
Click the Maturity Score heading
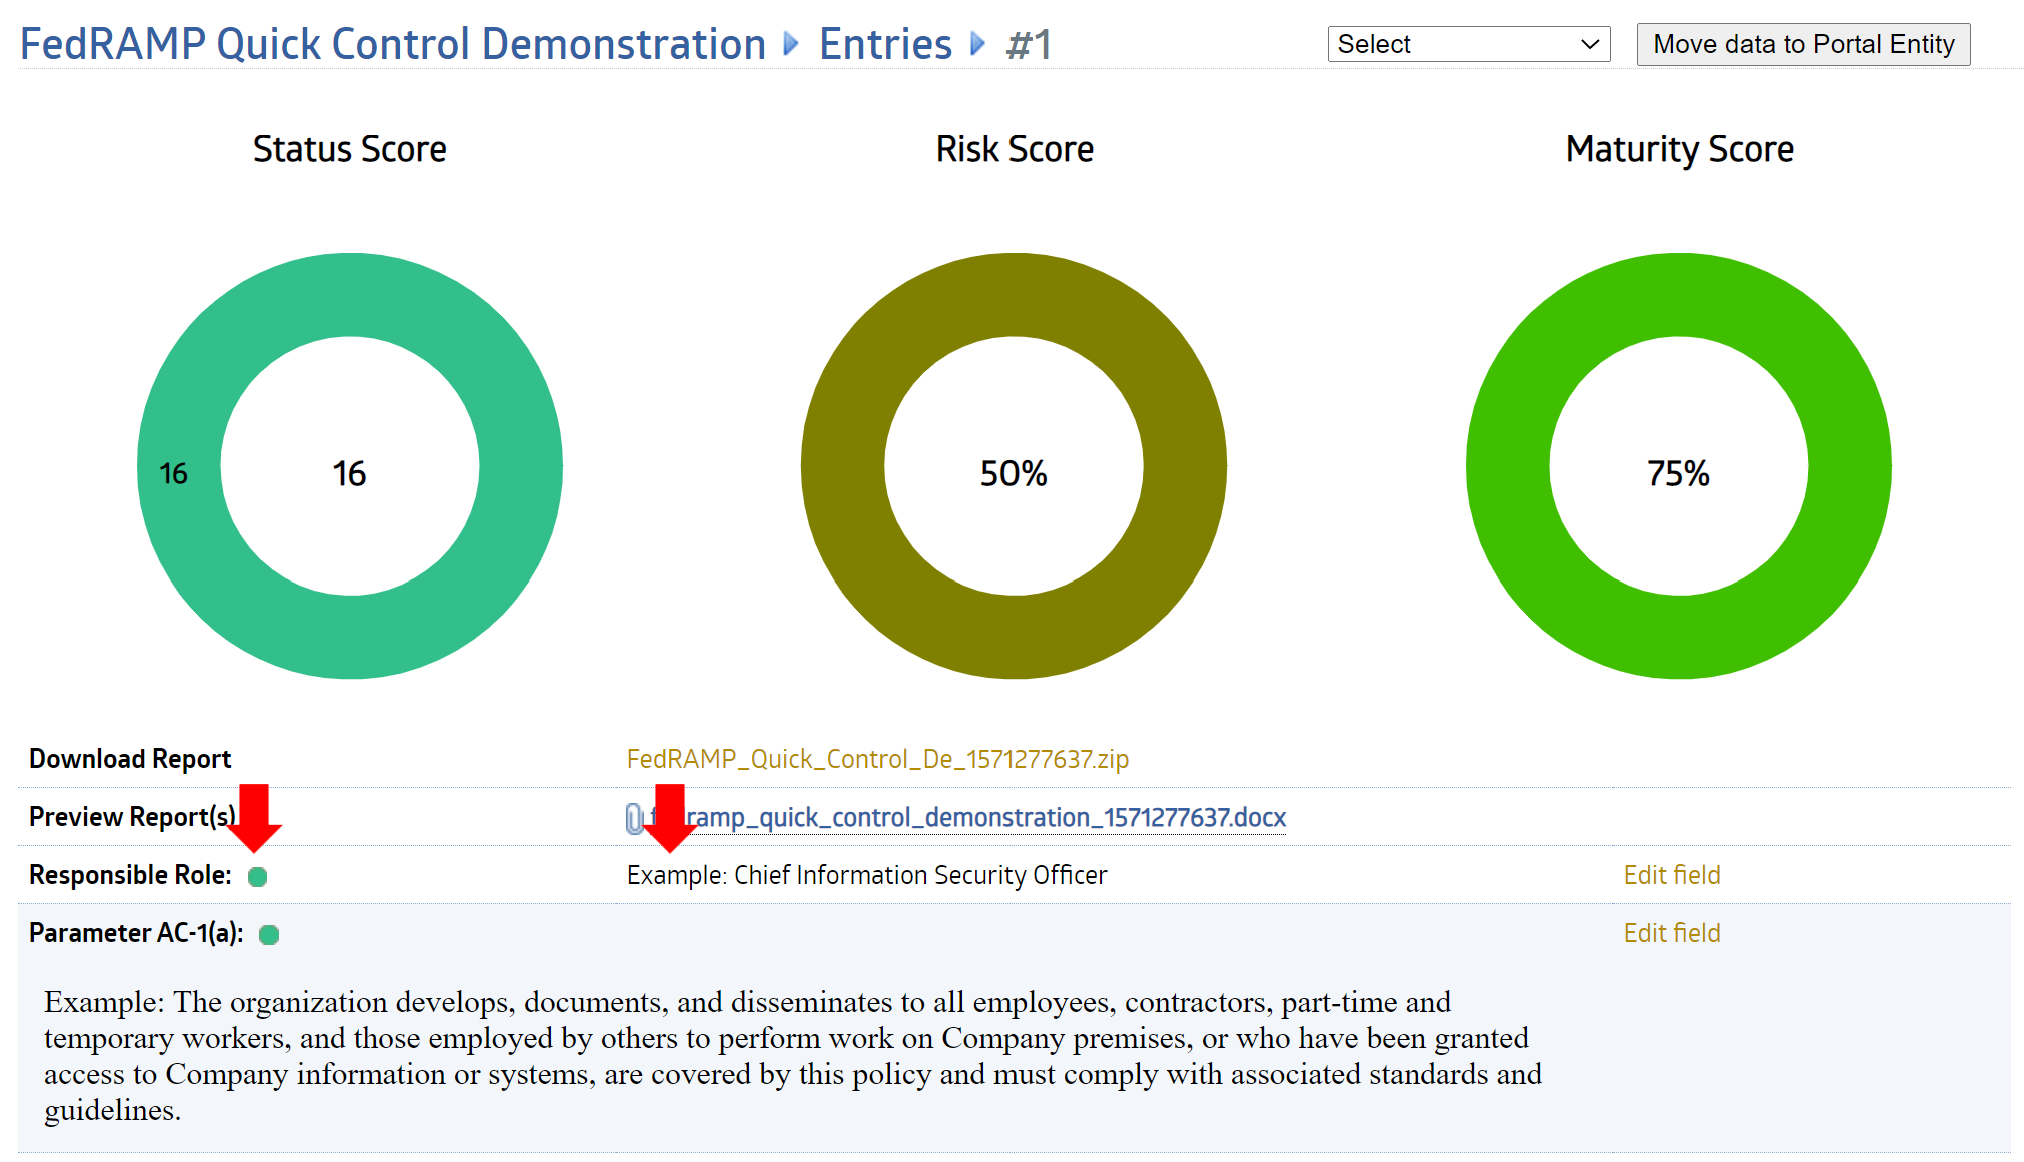[x=1679, y=149]
